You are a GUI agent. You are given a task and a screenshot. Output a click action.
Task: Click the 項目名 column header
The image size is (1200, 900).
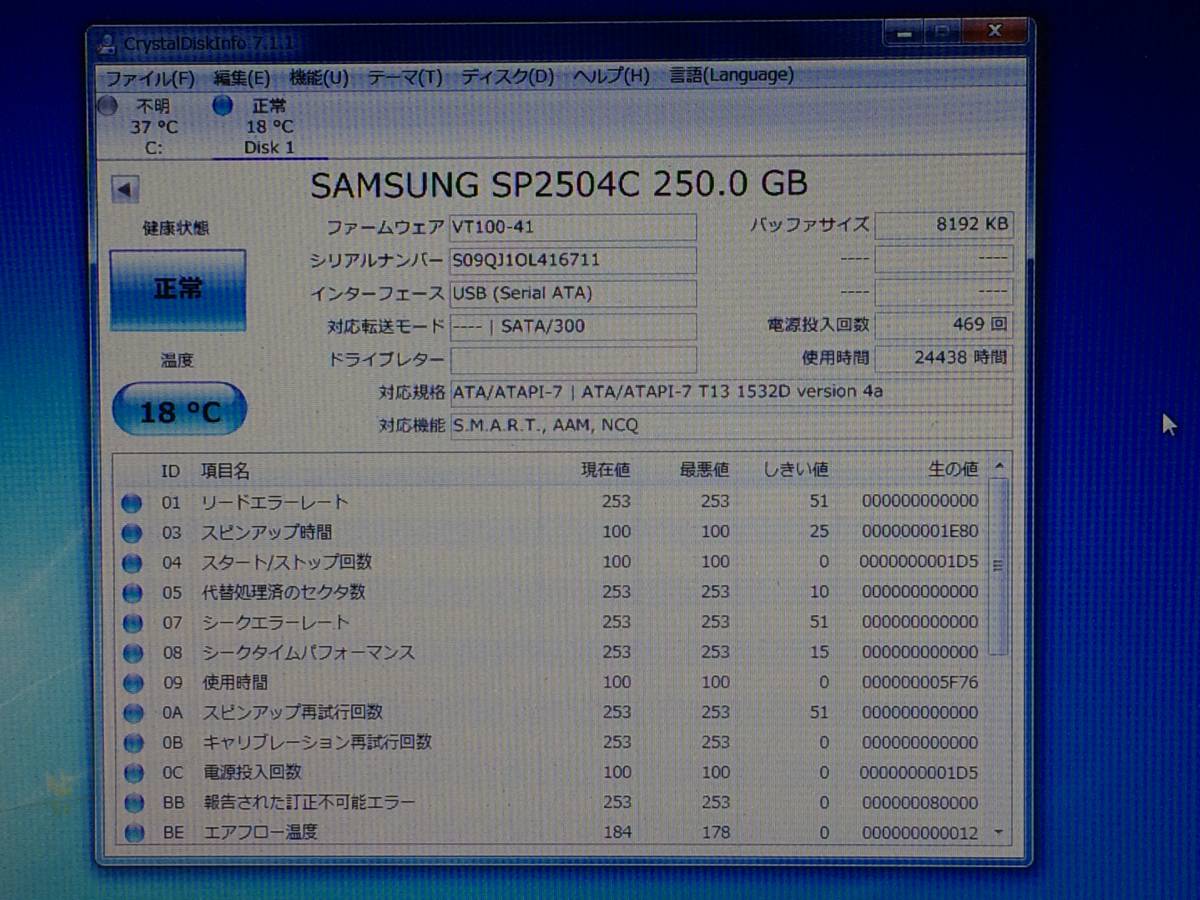[225, 471]
